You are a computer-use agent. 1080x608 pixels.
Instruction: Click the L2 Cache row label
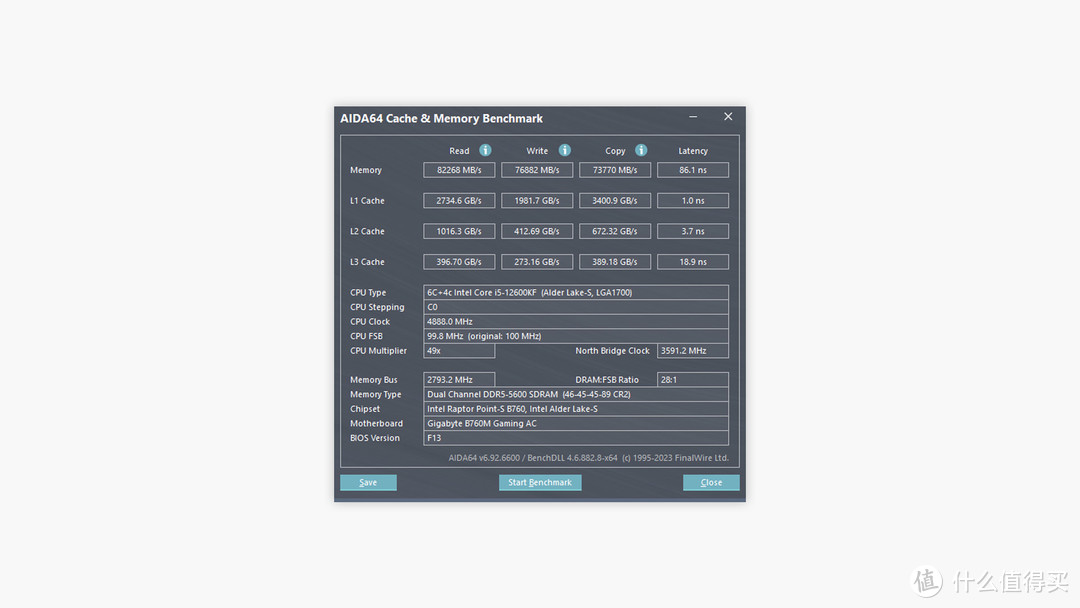(x=367, y=231)
